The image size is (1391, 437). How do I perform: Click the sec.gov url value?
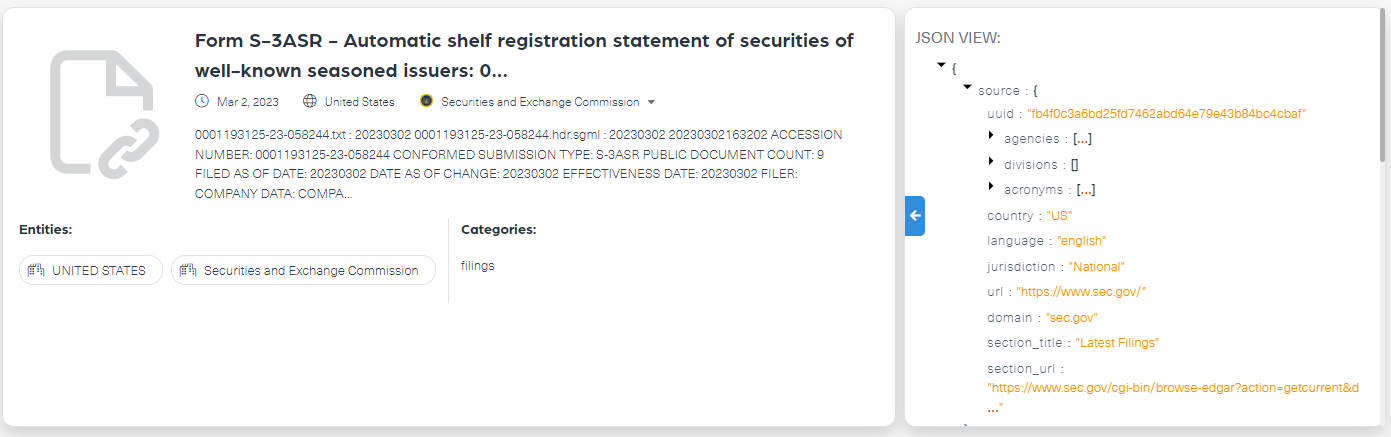[x=1081, y=292]
